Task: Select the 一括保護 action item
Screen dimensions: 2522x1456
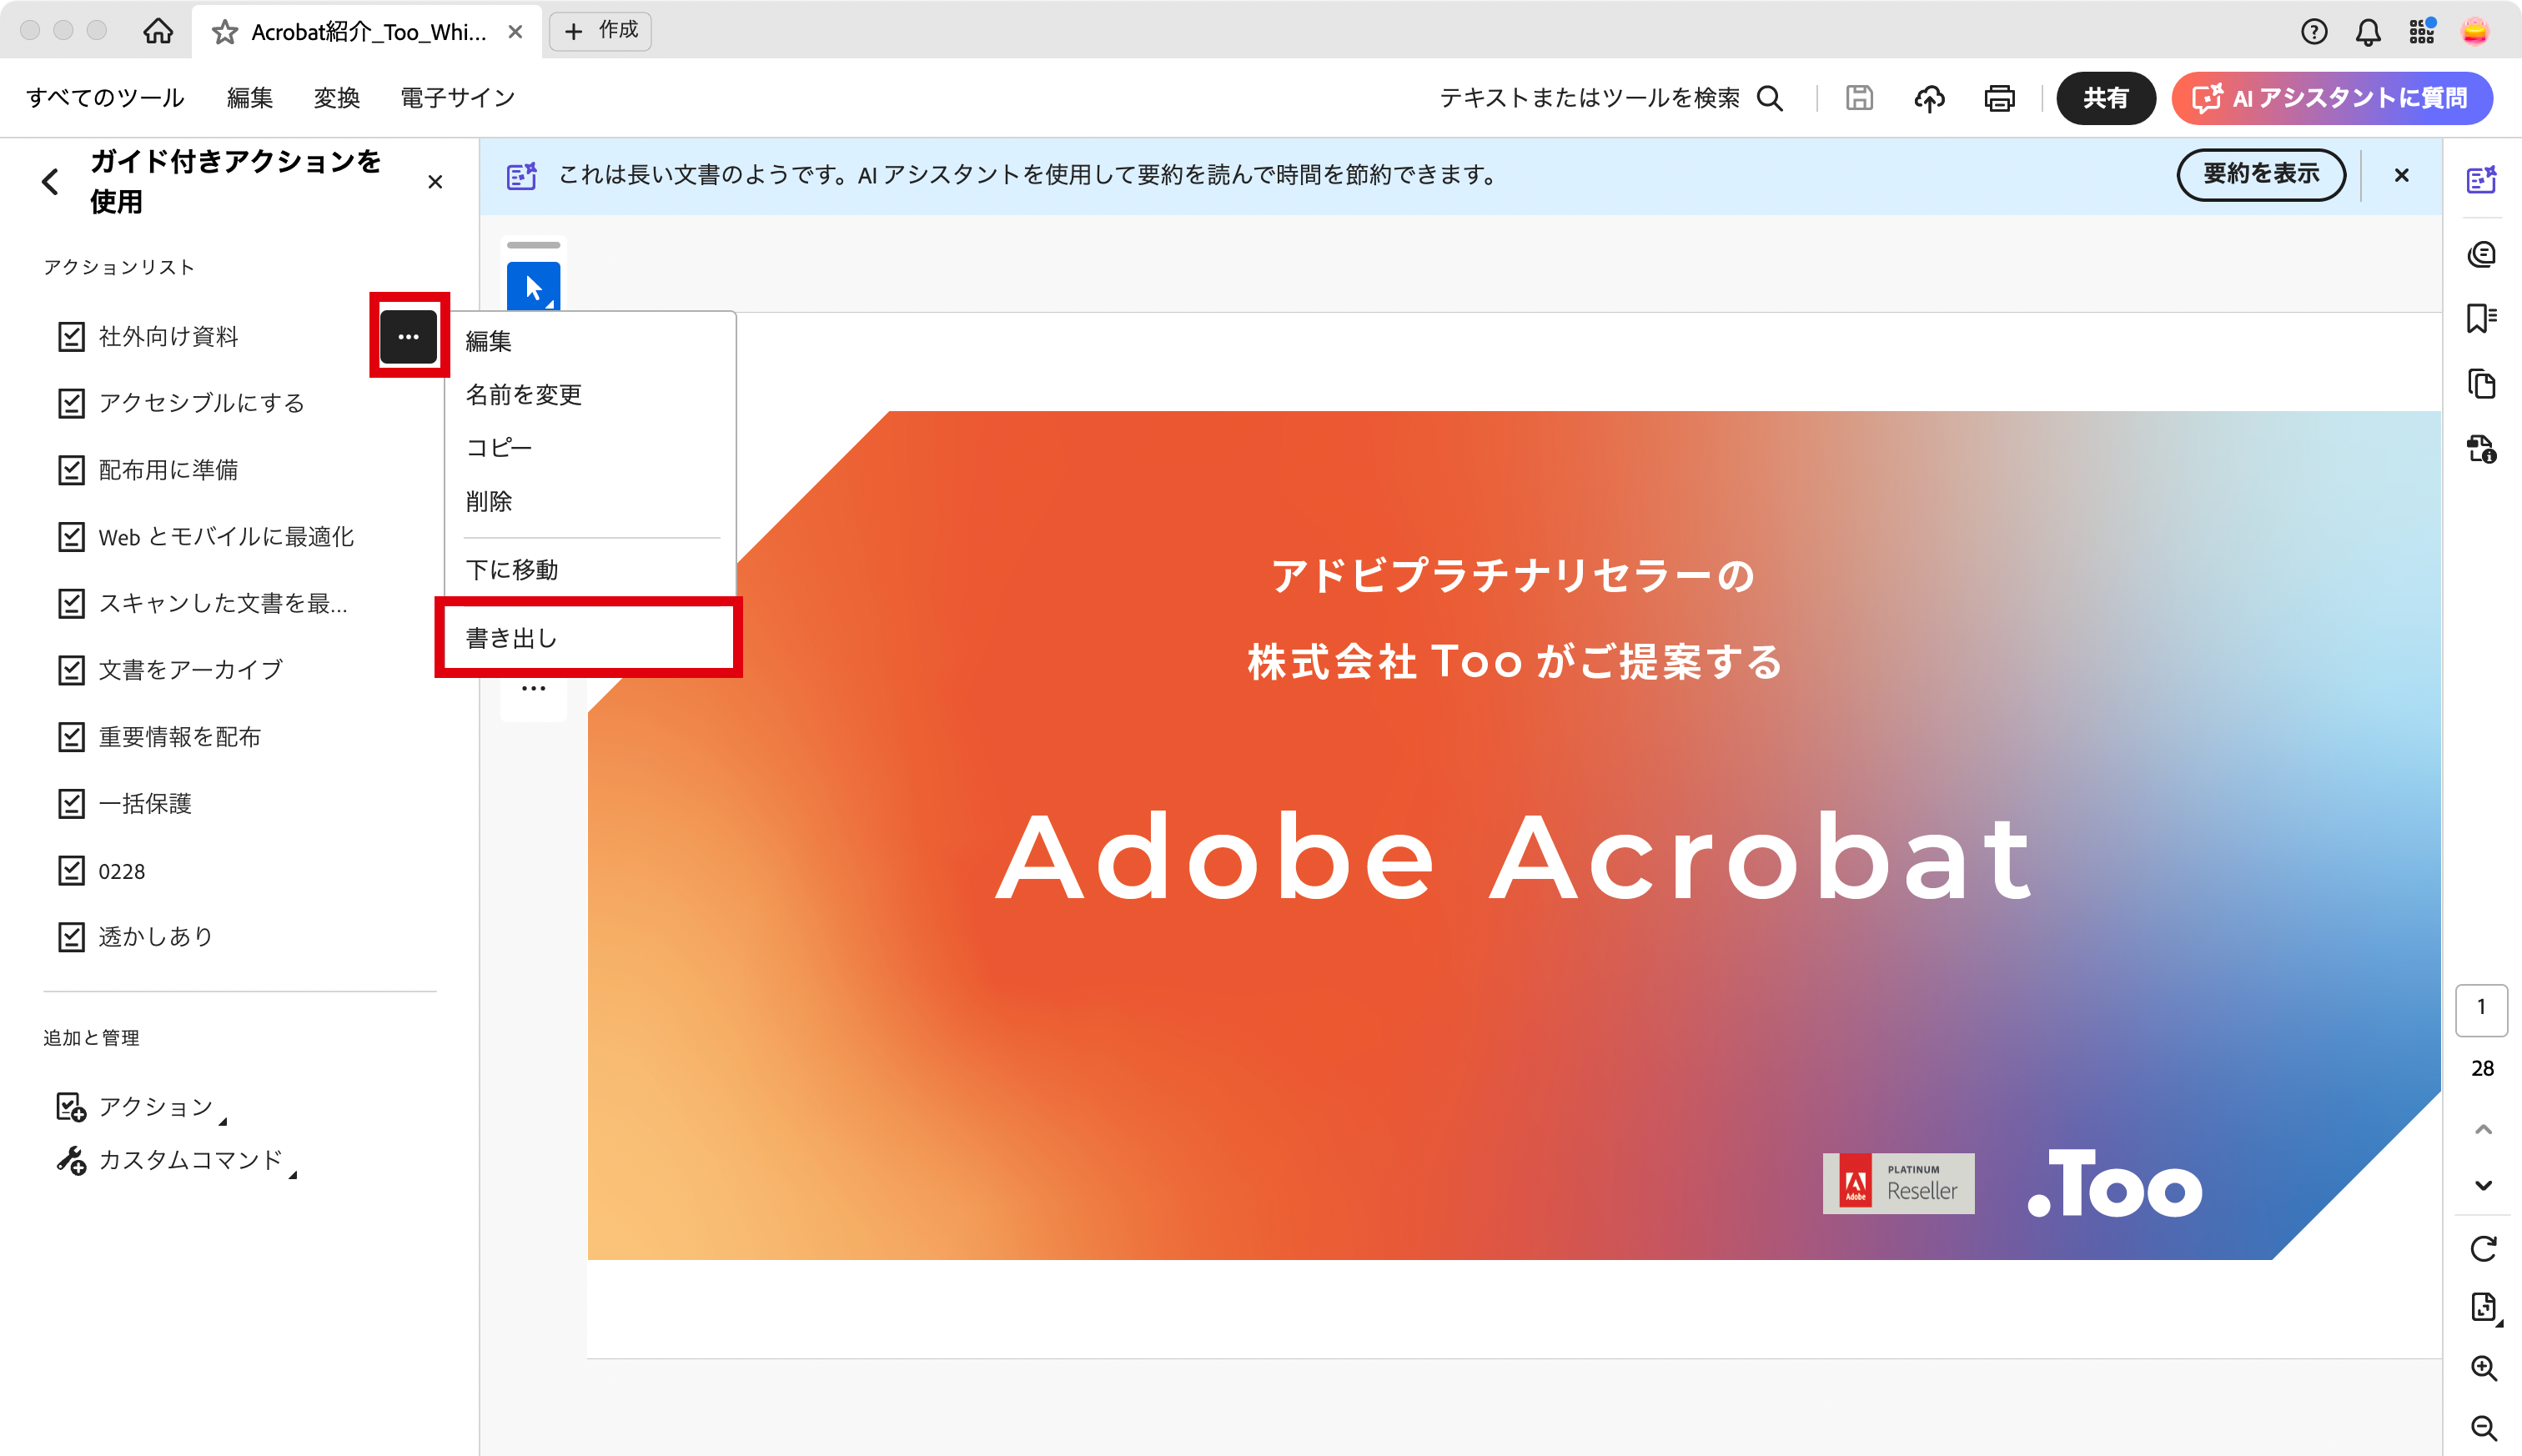Action: (145, 804)
